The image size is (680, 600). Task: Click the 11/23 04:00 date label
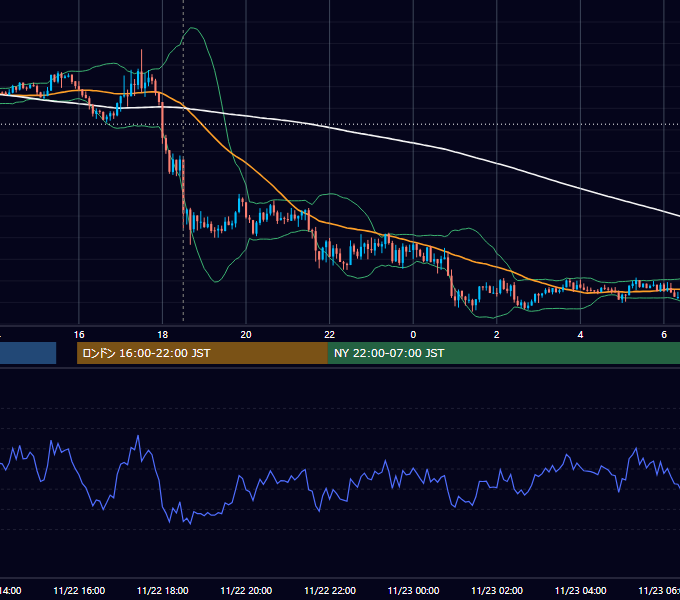tap(581, 590)
